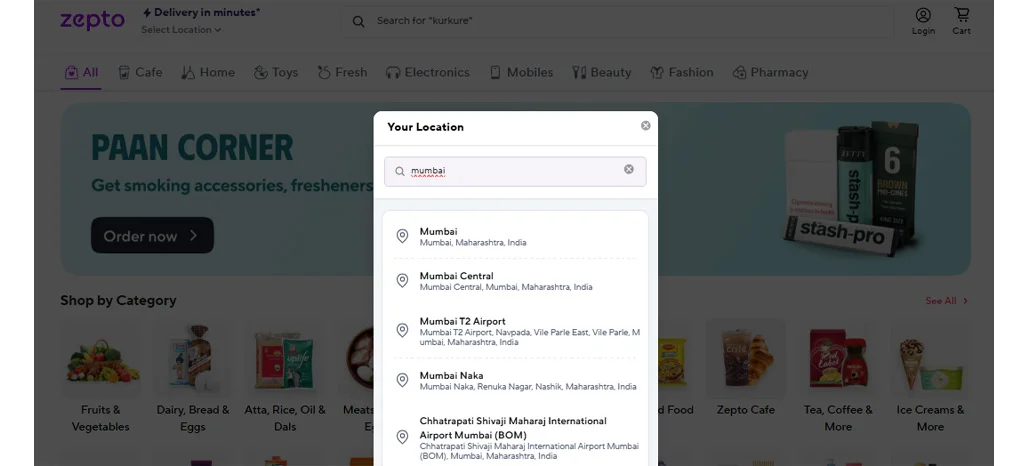The image size is (1026, 466).
Task: Switch to the Fashion tab
Action: (681, 73)
